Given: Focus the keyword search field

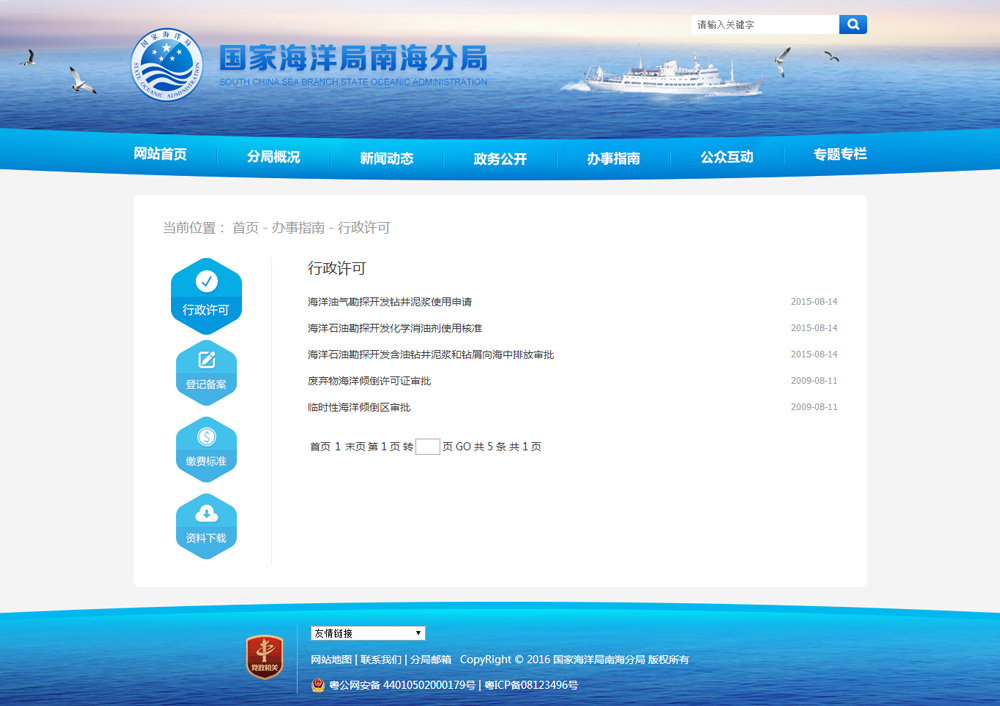Looking at the screenshot, I should [x=764, y=24].
